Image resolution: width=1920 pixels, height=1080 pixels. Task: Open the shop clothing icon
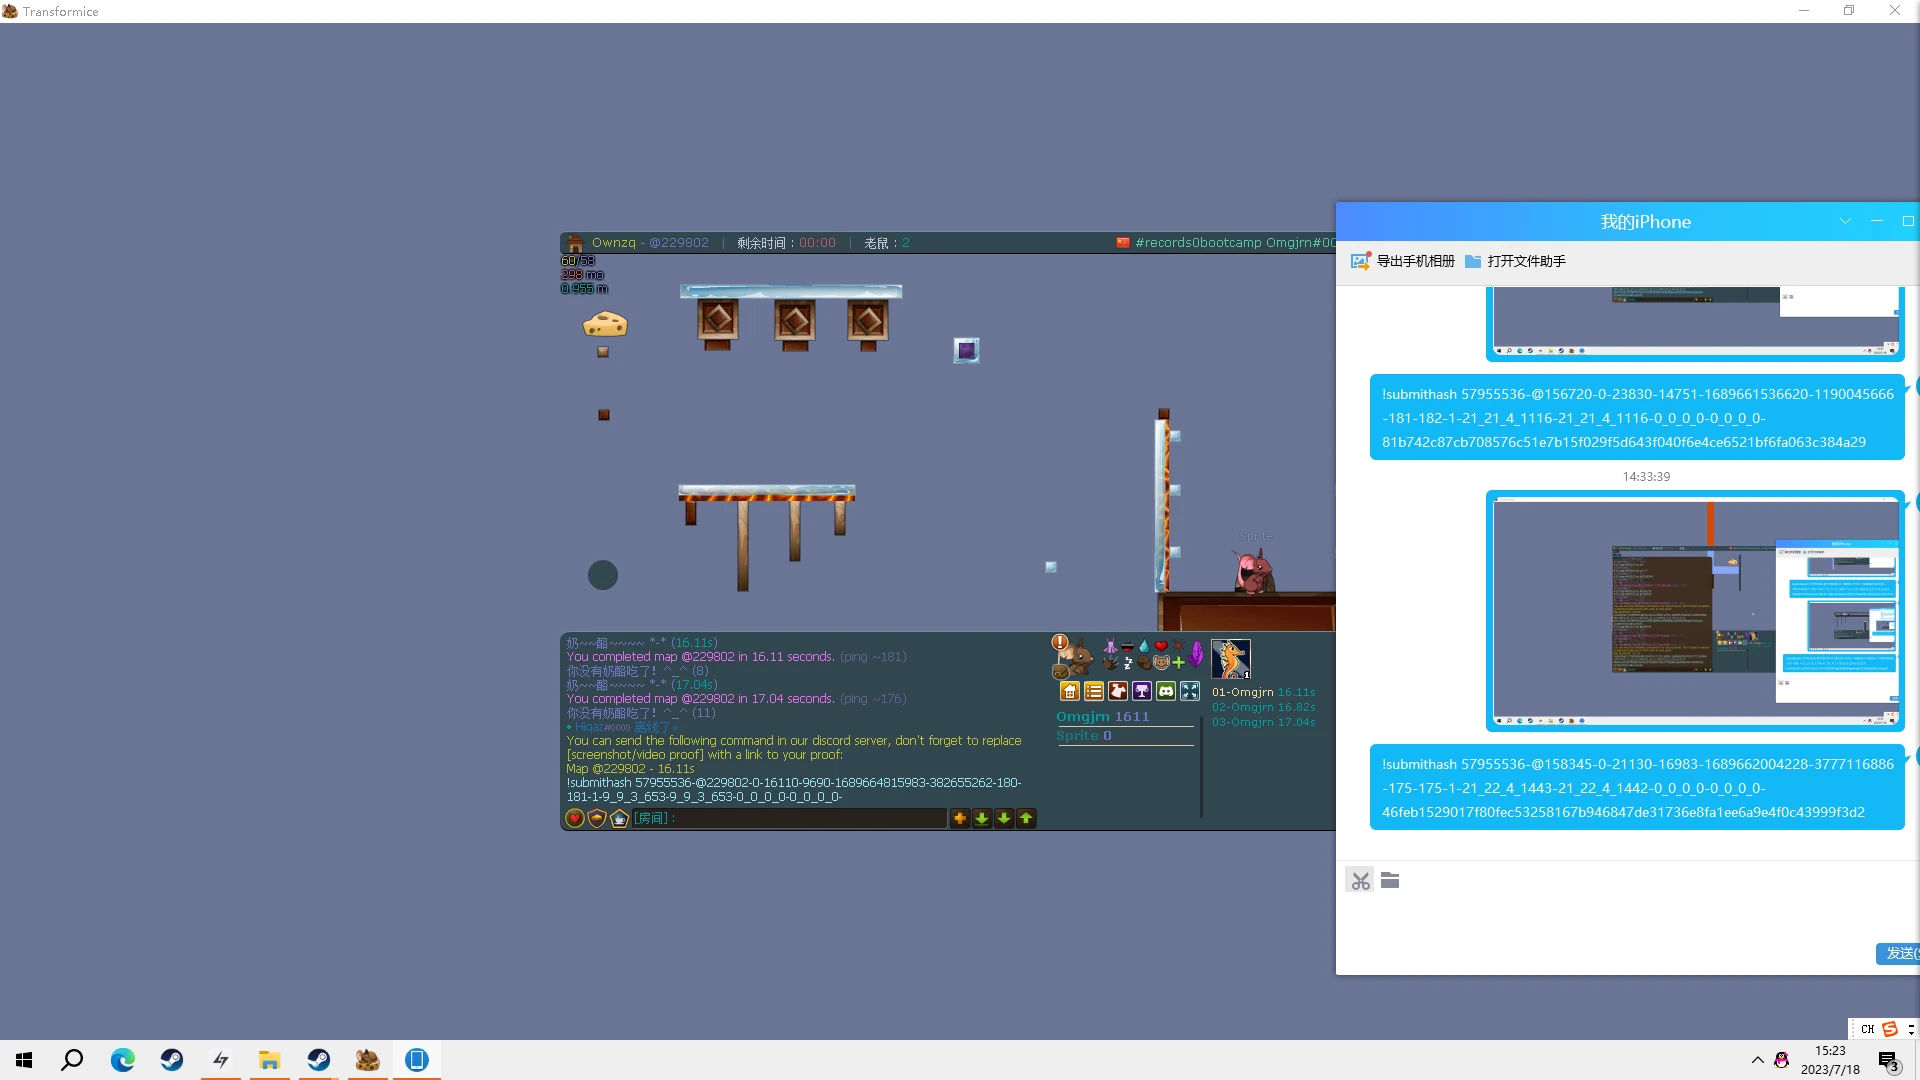pos(1118,691)
